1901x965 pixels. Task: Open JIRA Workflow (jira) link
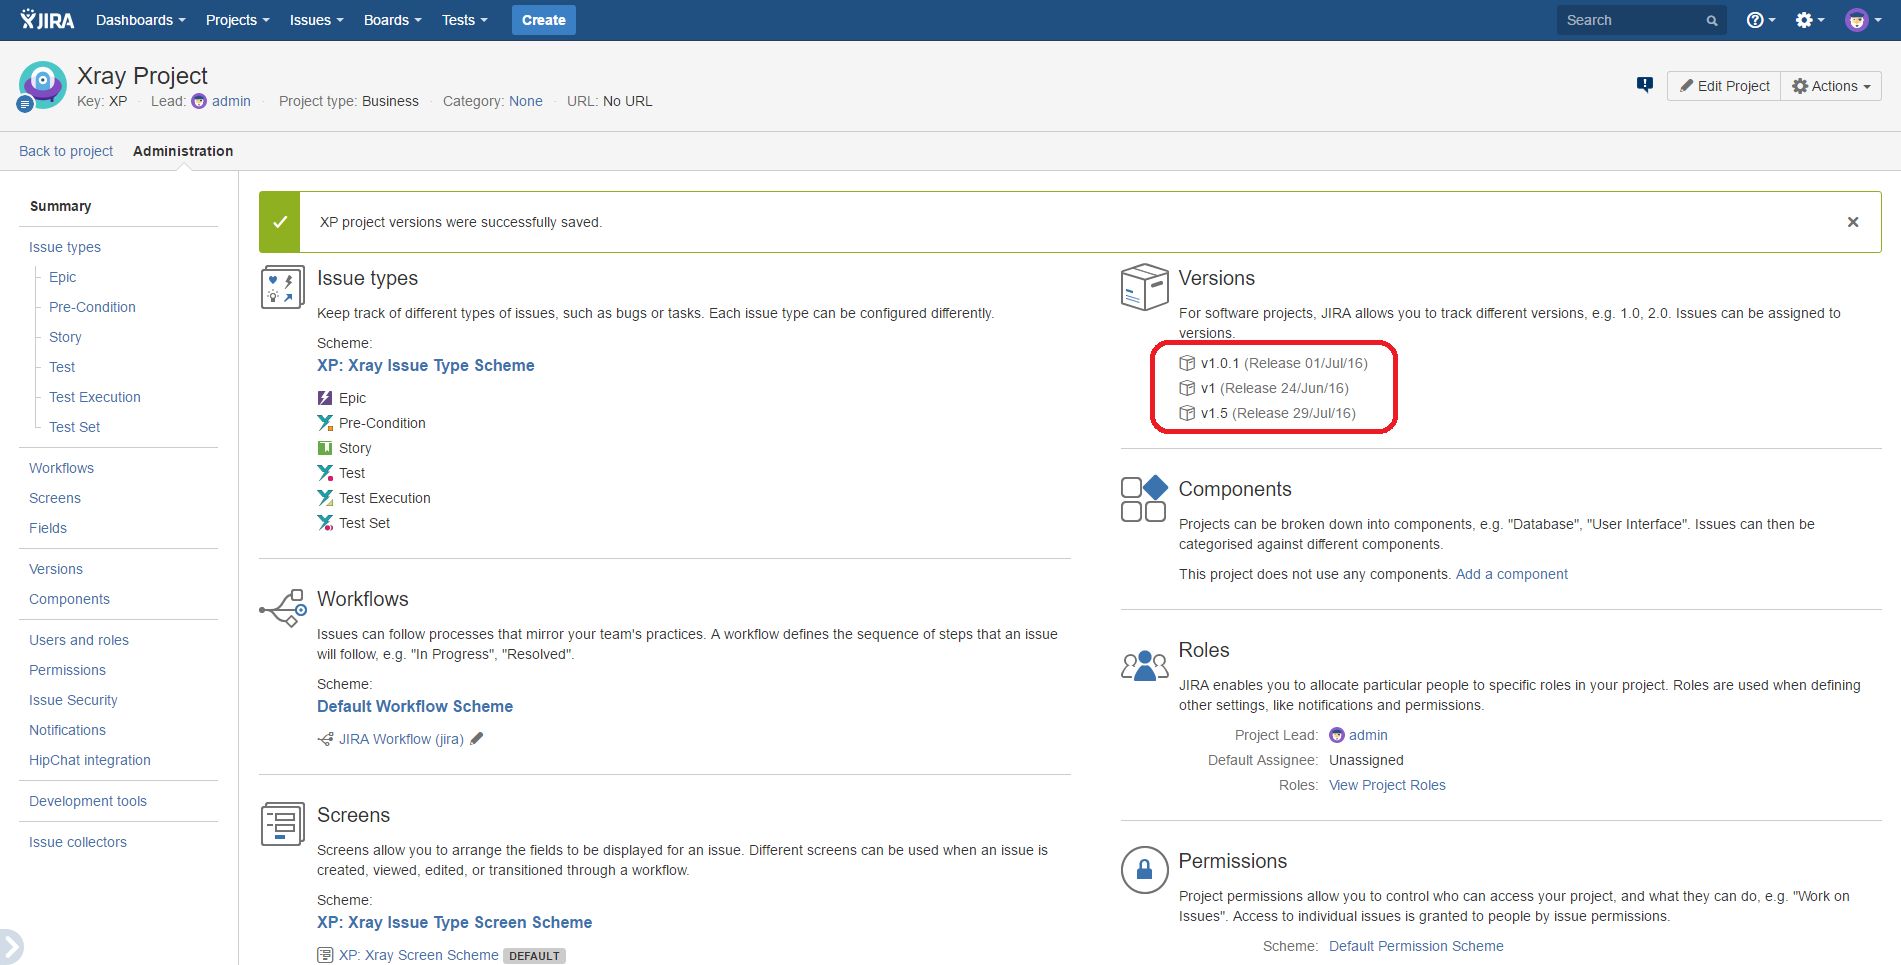(401, 739)
